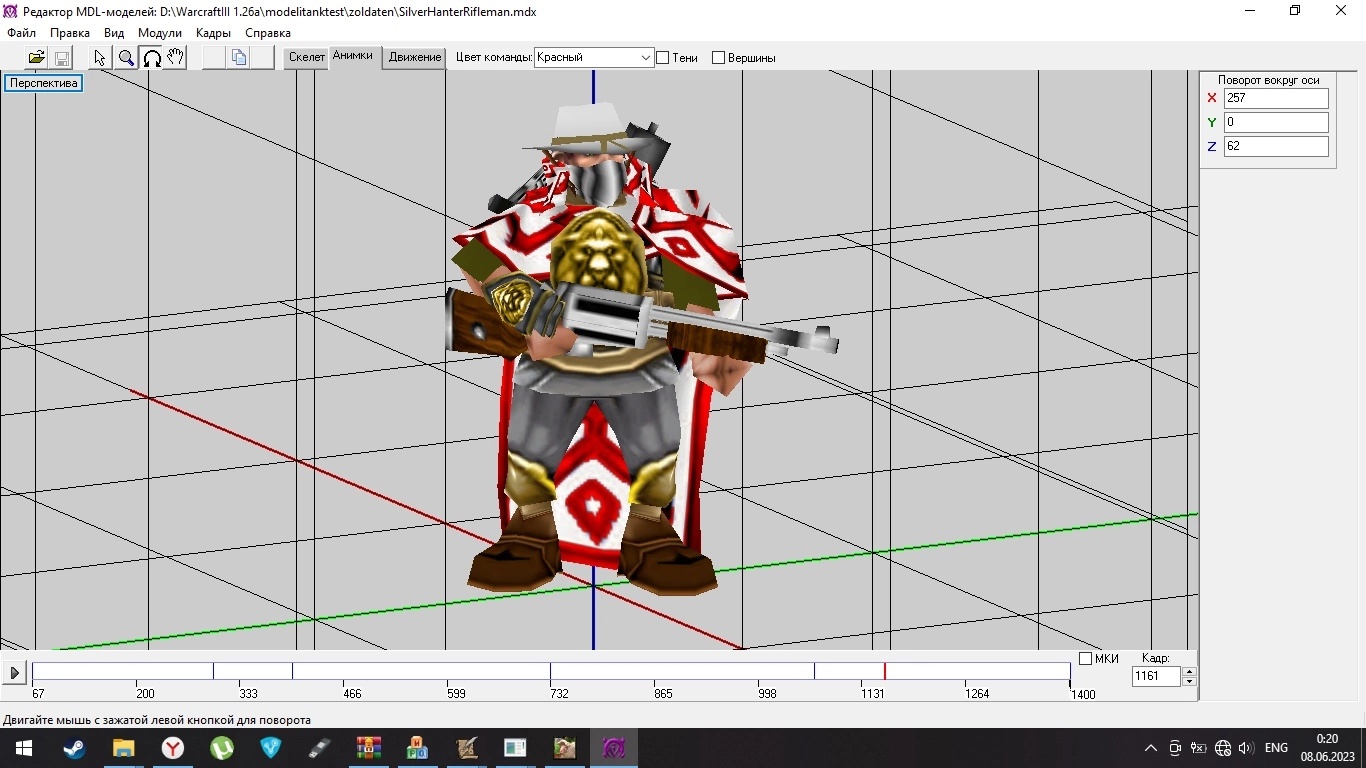The width and height of the screenshot is (1366, 768).
Task: Switch to the Анимки tab
Action: [353, 56]
